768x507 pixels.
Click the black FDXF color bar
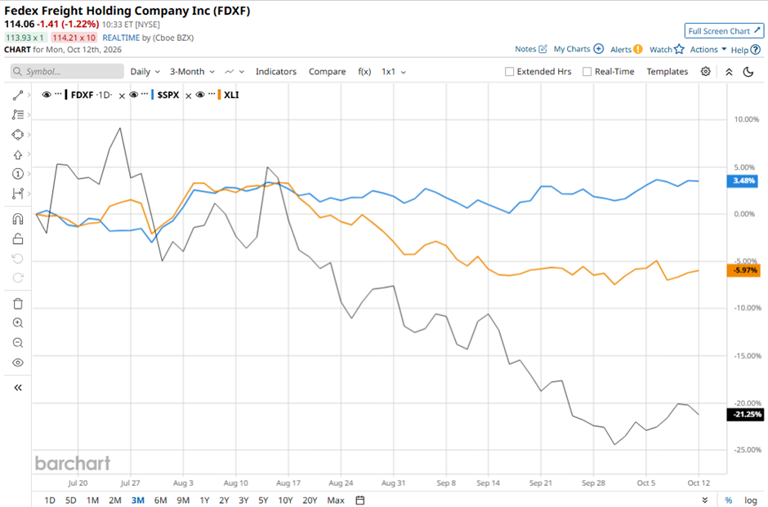pos(66,95)
